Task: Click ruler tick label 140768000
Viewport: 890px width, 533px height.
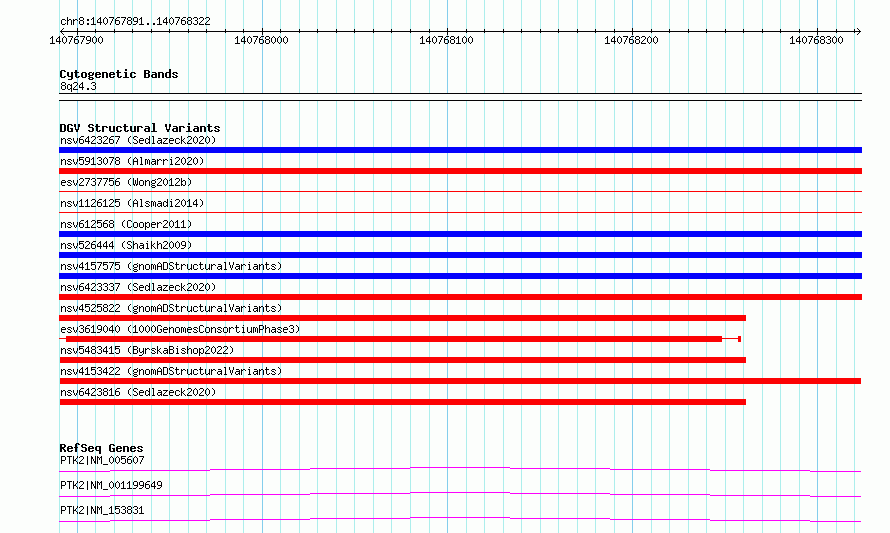Action: point(261,40)
